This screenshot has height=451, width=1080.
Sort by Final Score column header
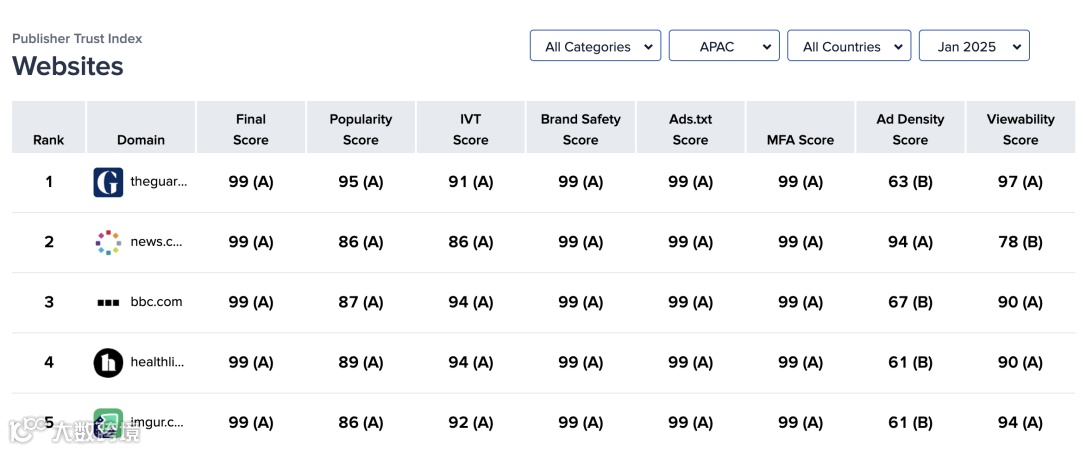pyautogui.click(x=251, y=129)
